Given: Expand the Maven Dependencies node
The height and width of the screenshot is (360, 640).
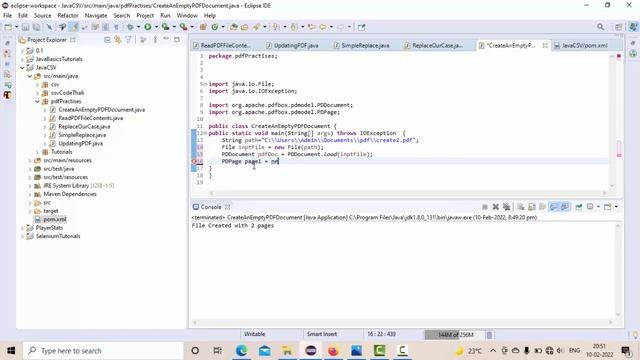Looking at the screenshot, I should [30, 194].
